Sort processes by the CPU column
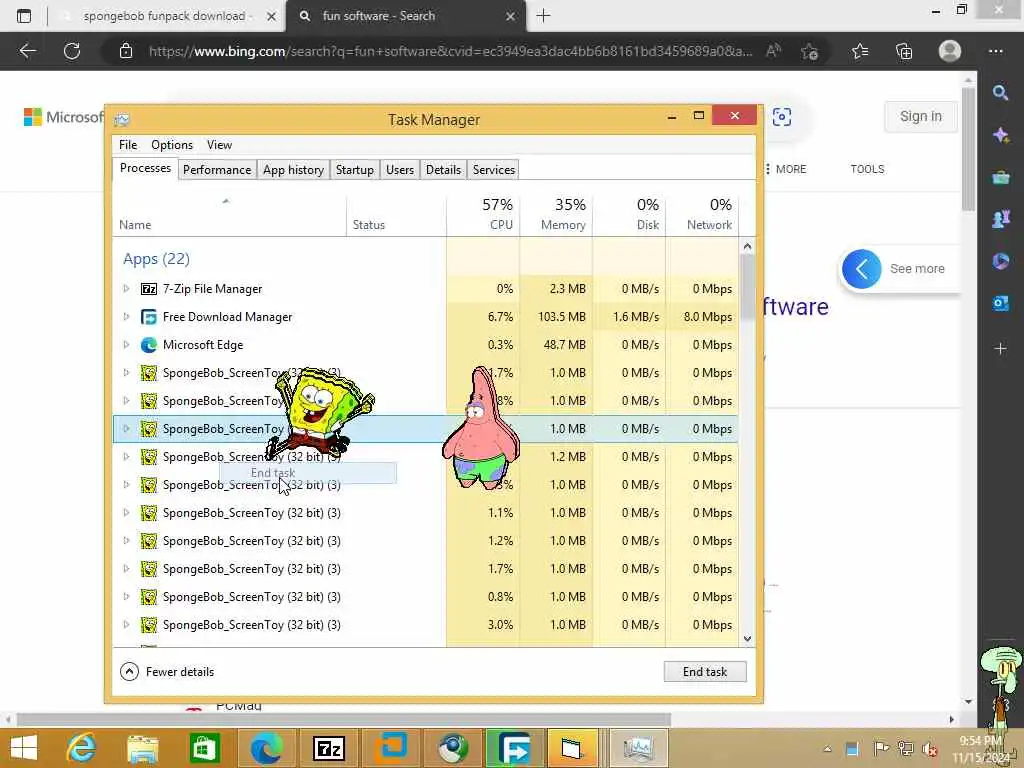The image size is (1024, 768). 483,215
